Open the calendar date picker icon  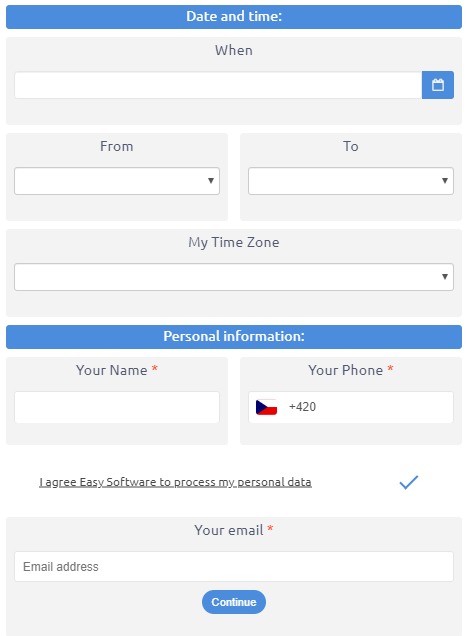438,85
